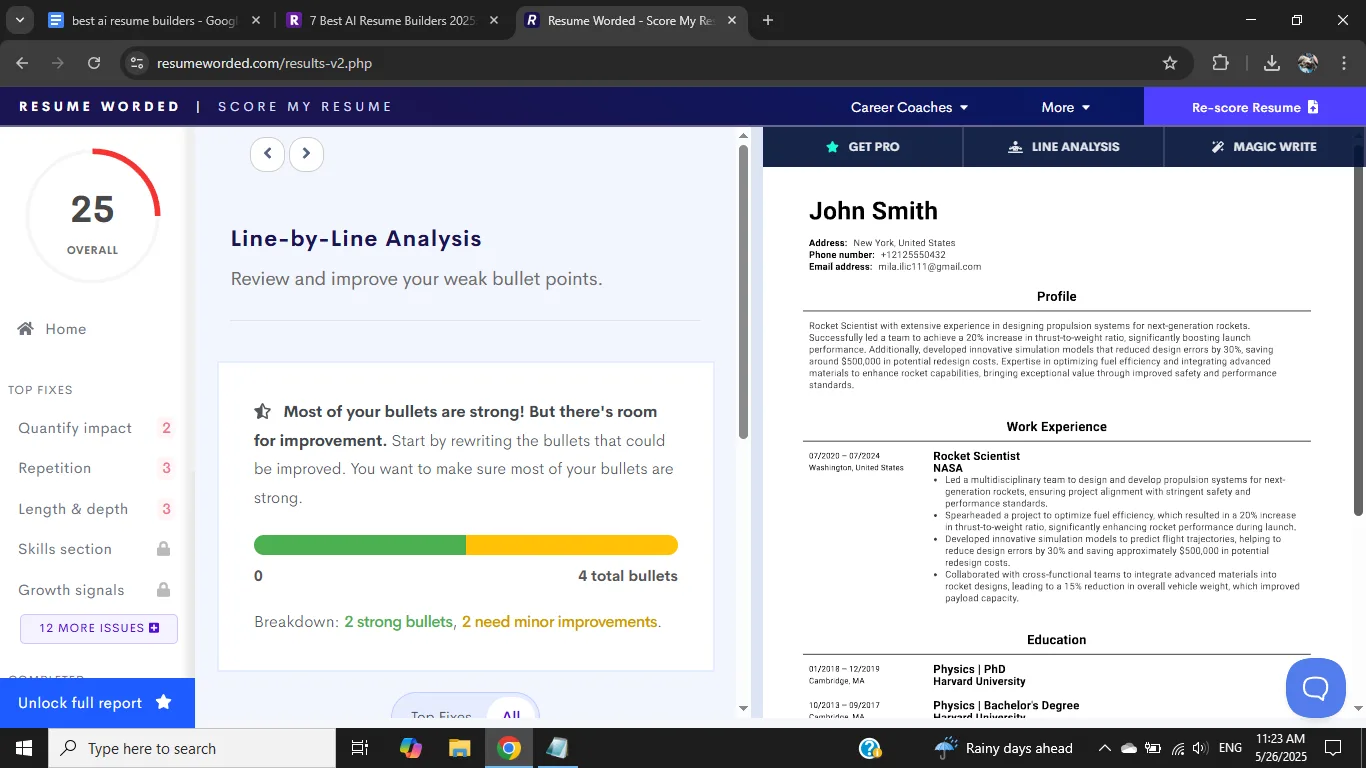Click the Physics | PhD education entry

[x=969, y=669]
